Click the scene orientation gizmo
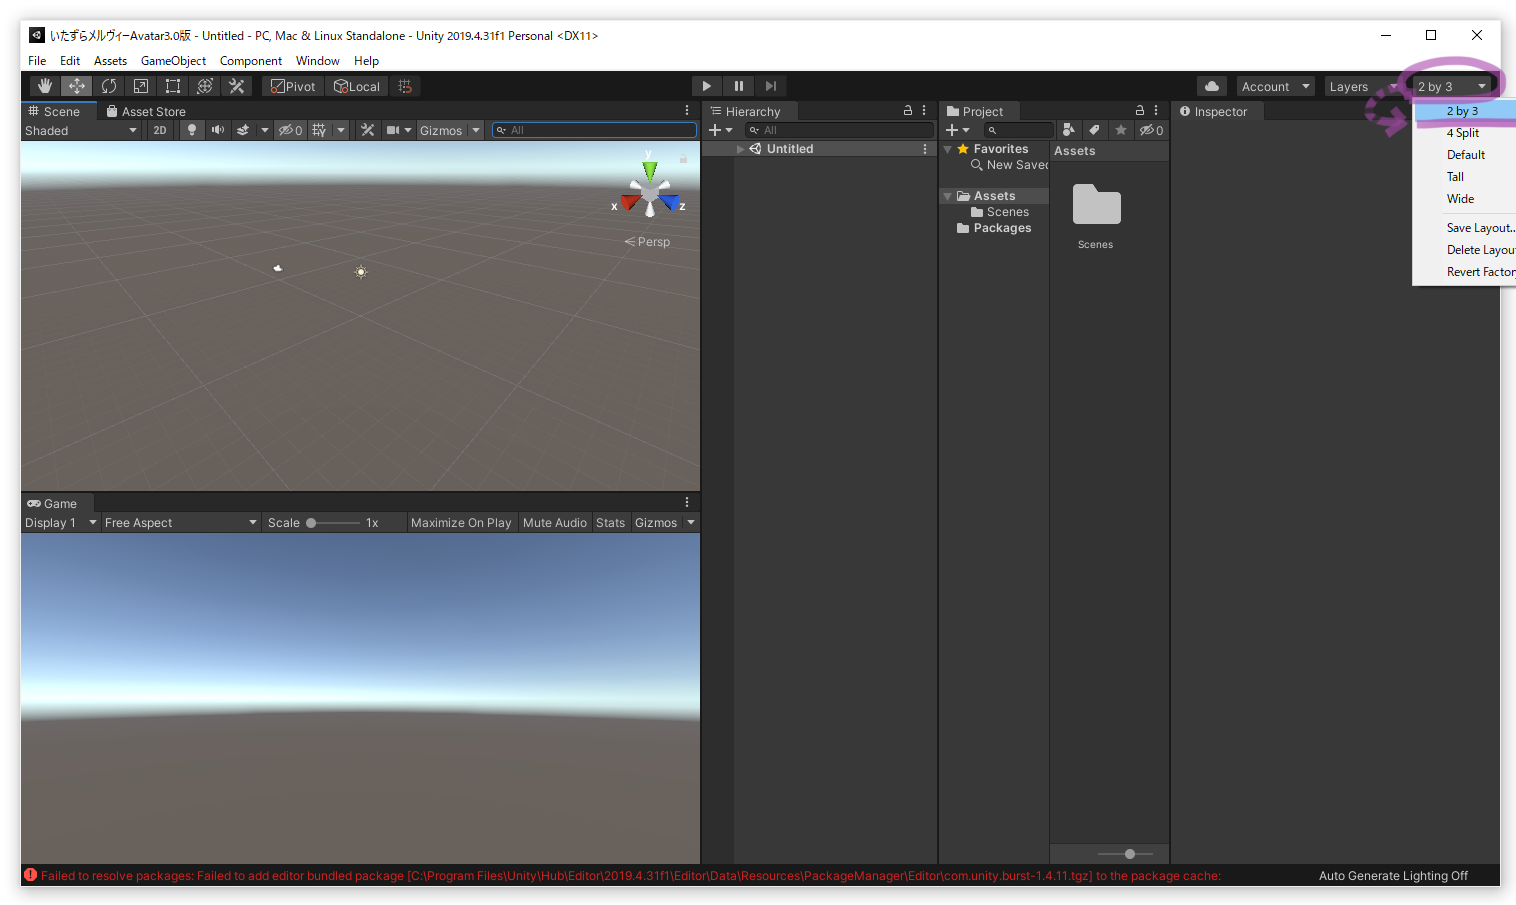Screen dimensions: 1516x905 (x=650, y=188)
